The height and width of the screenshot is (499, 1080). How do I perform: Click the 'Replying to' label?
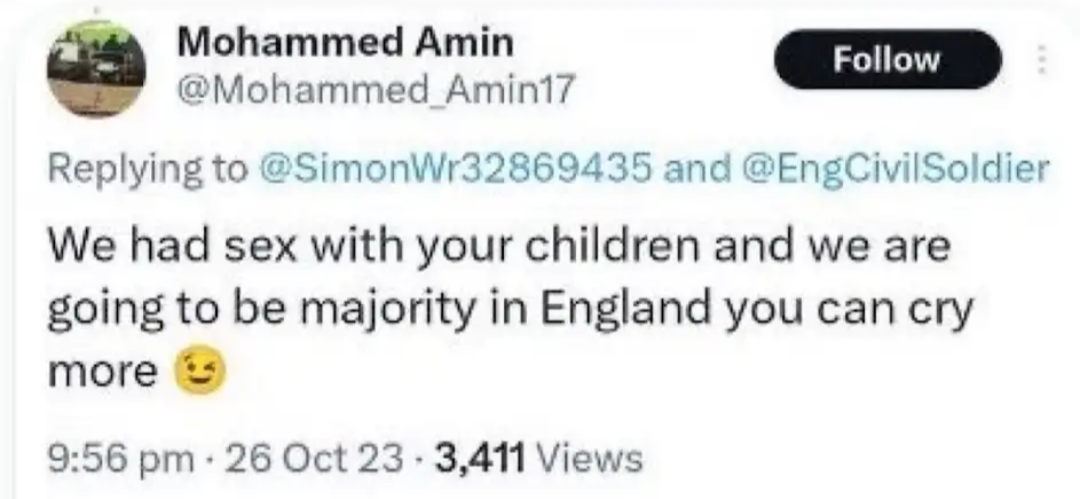[146, 169]
